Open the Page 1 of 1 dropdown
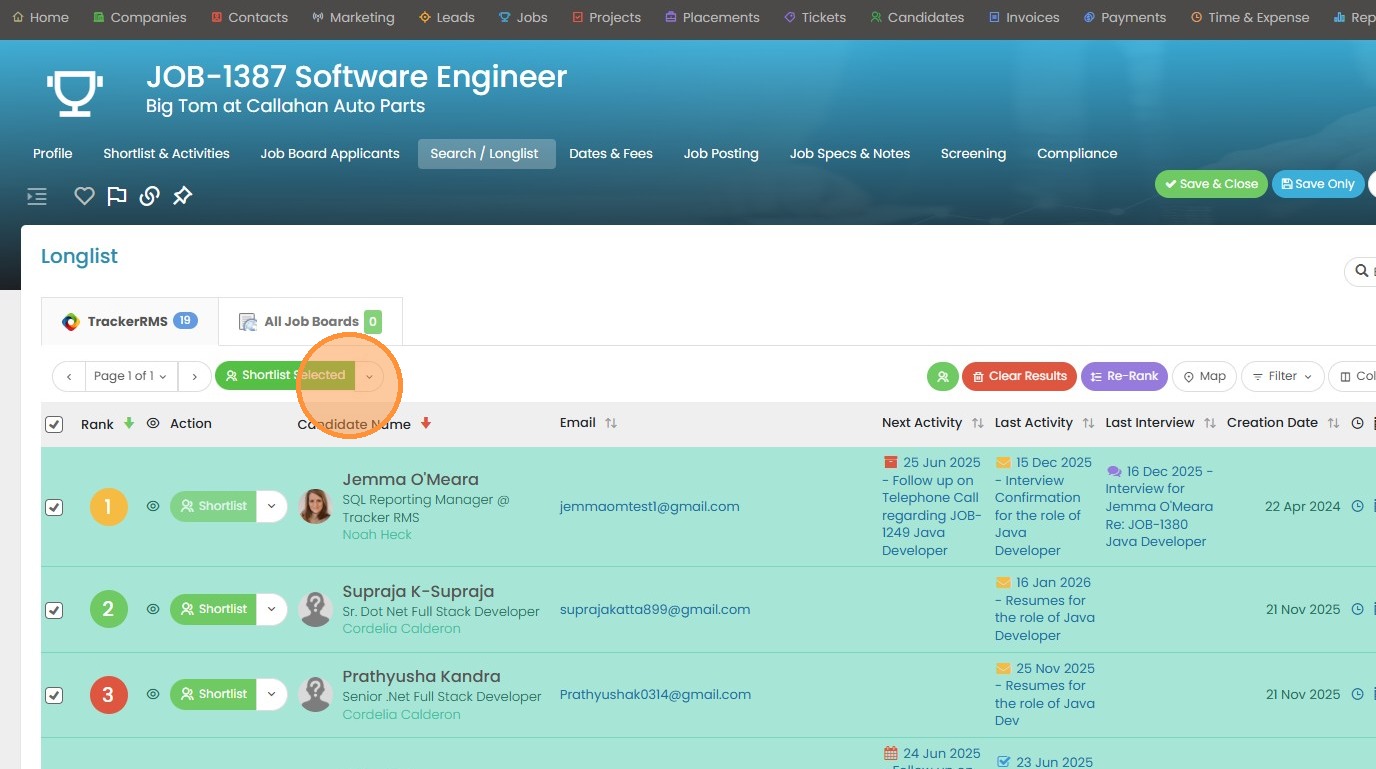The height and width of the screenshot is (769, 1376). point(132,376)
